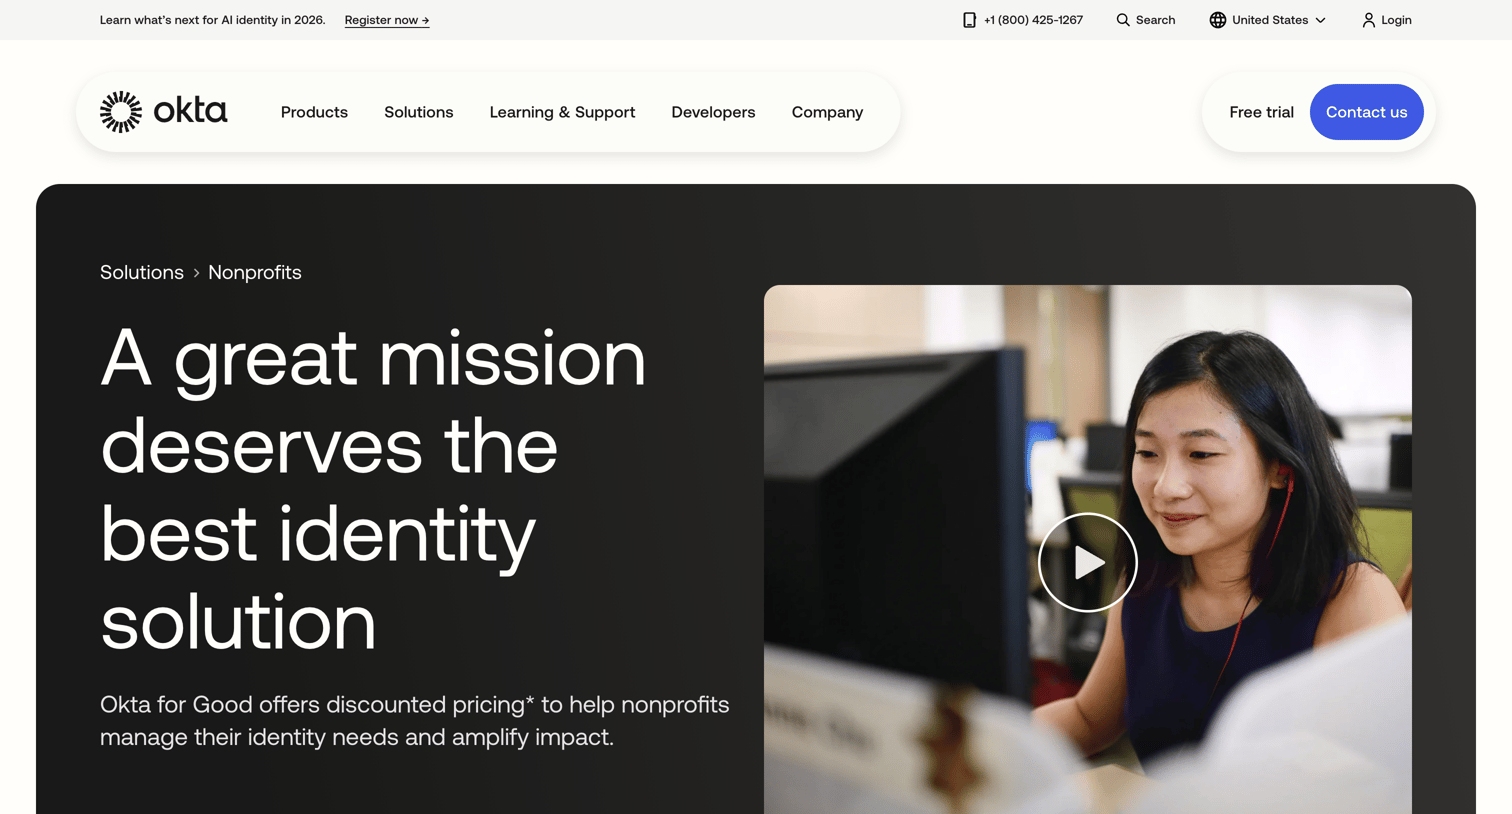Click the Nonprofits breadcrumb

(x=255, y=272)
